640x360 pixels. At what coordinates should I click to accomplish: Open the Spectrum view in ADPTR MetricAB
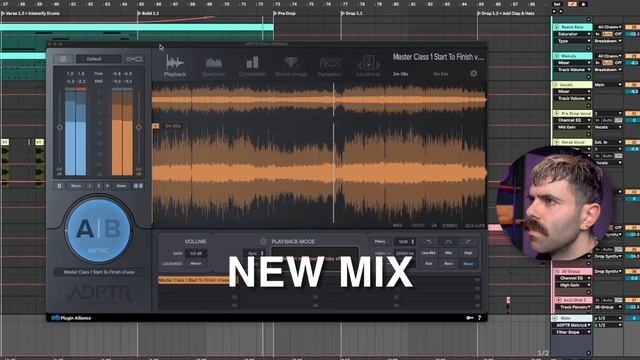tap(213, 67)
